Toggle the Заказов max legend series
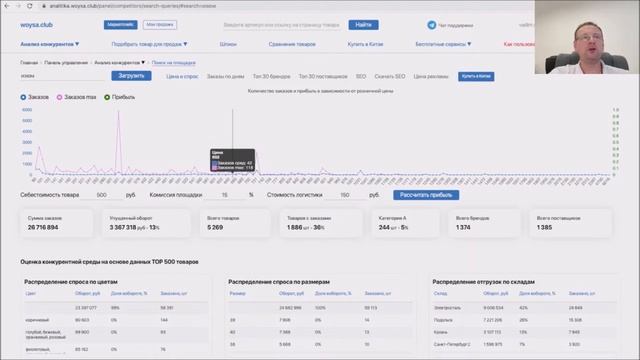 click(76, 97)
